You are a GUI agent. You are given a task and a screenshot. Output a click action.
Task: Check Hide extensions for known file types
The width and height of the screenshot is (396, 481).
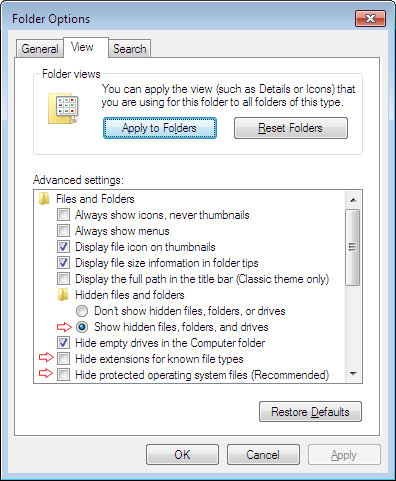click(63, 359)
